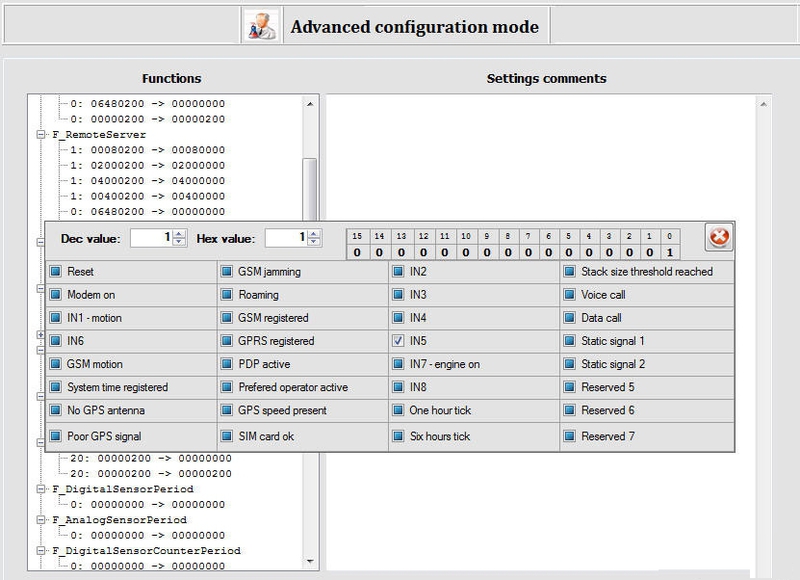Screen dimensions: 800x580
Task: Toggle Static signal 2 checkbox
Action: coord(569,364)
